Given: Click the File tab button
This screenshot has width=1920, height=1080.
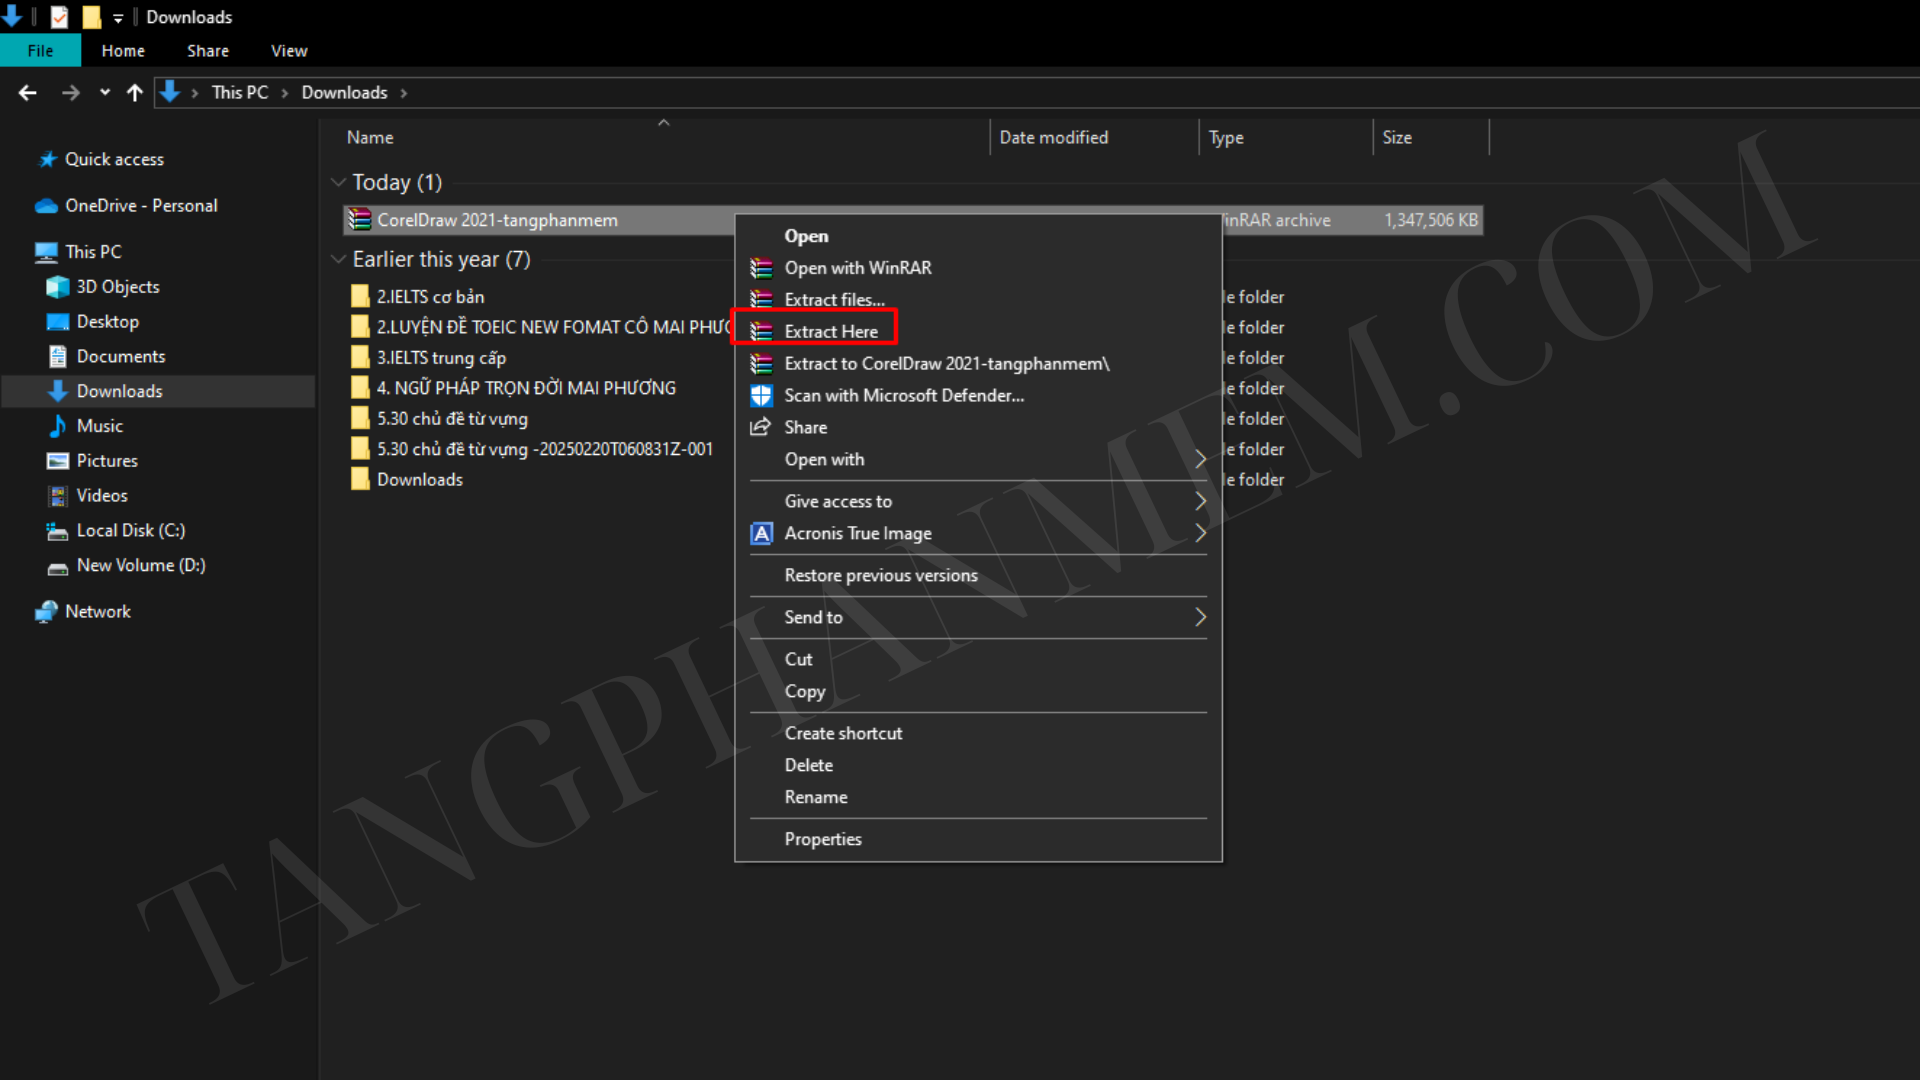Looking at the screenshot, I should click(x=40, y=51).
